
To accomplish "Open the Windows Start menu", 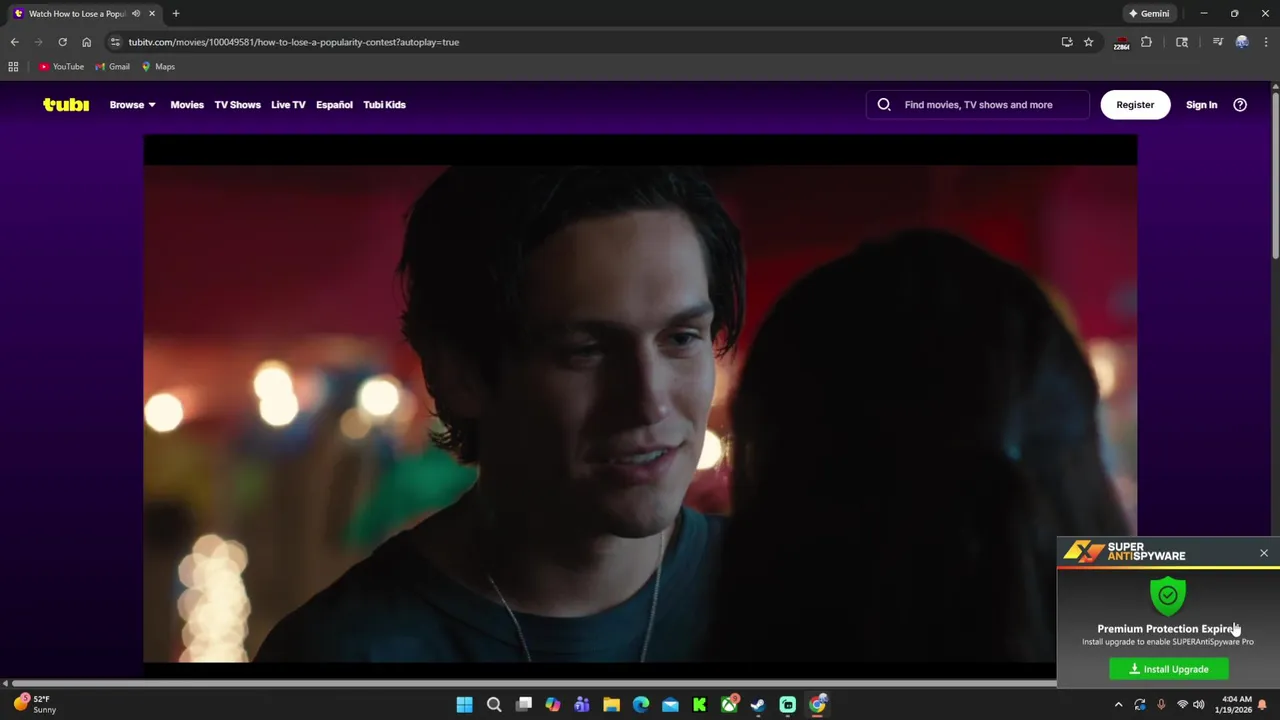I will pyautogui.click(x=464, y=704).
